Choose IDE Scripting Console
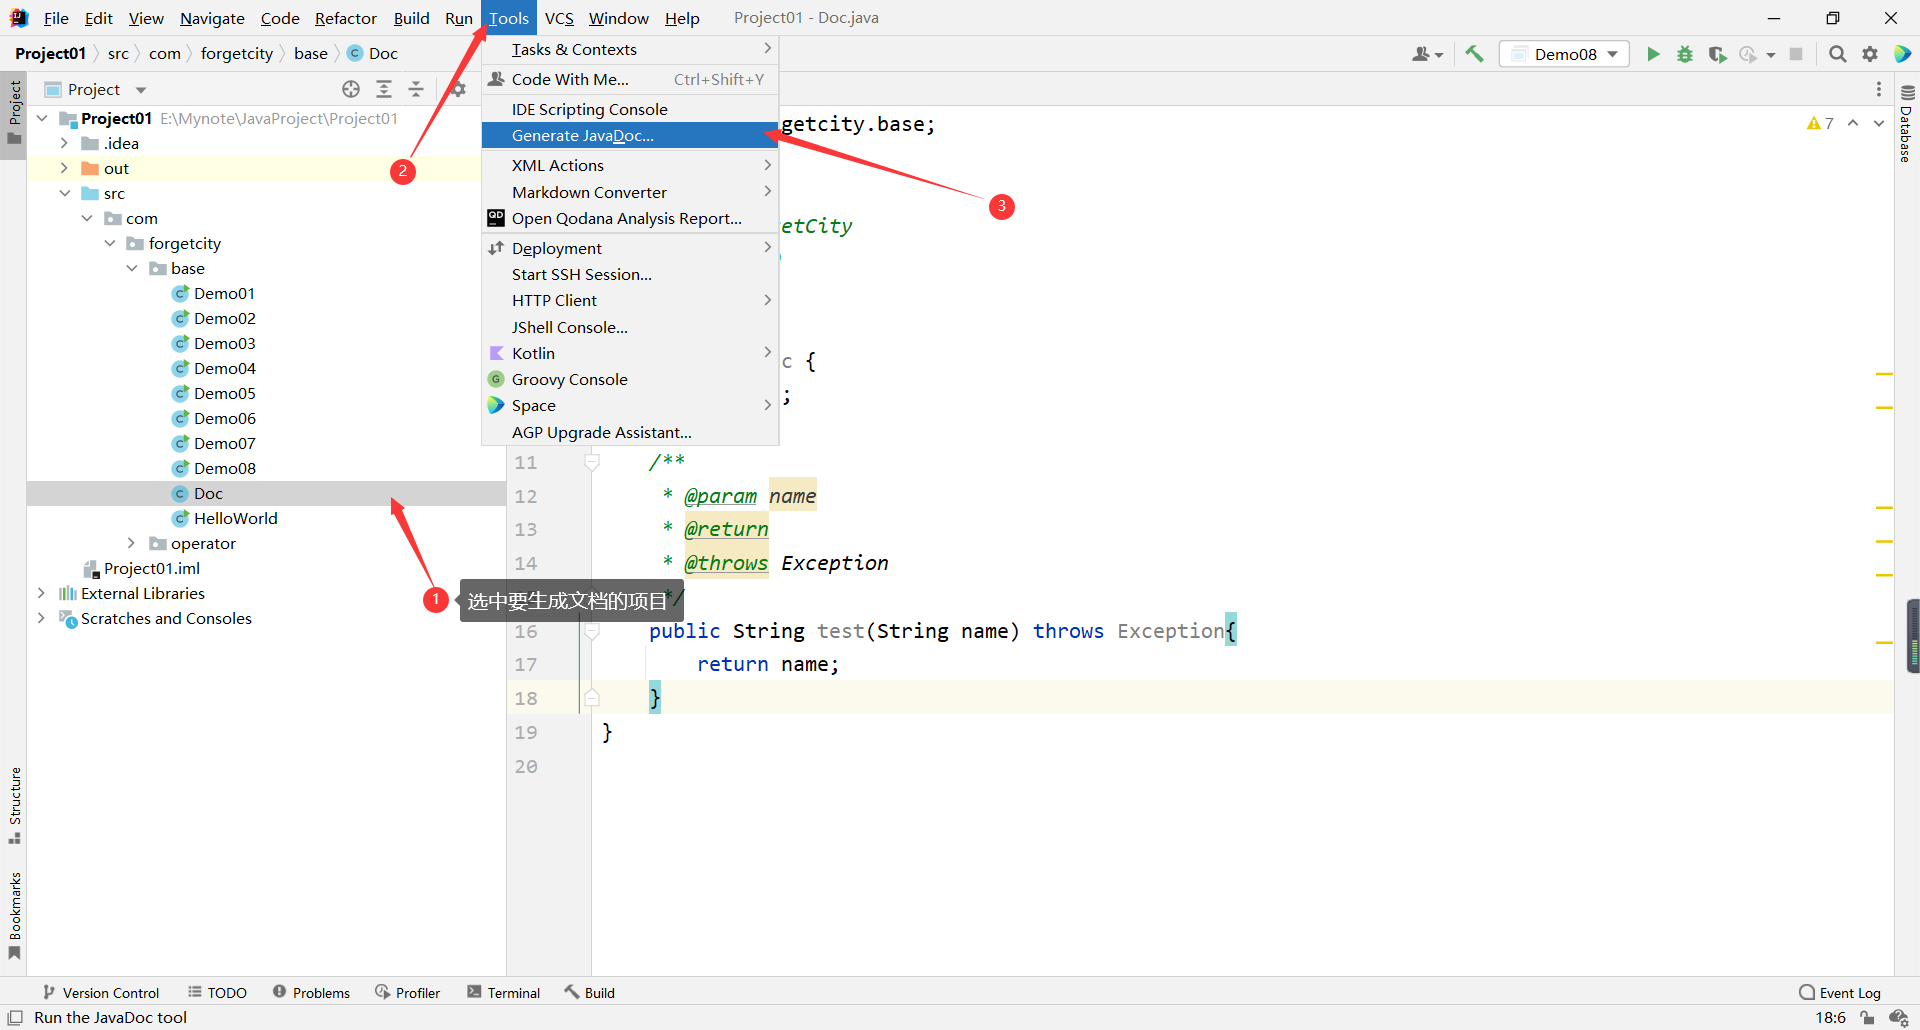 click(x=630, y=110)
